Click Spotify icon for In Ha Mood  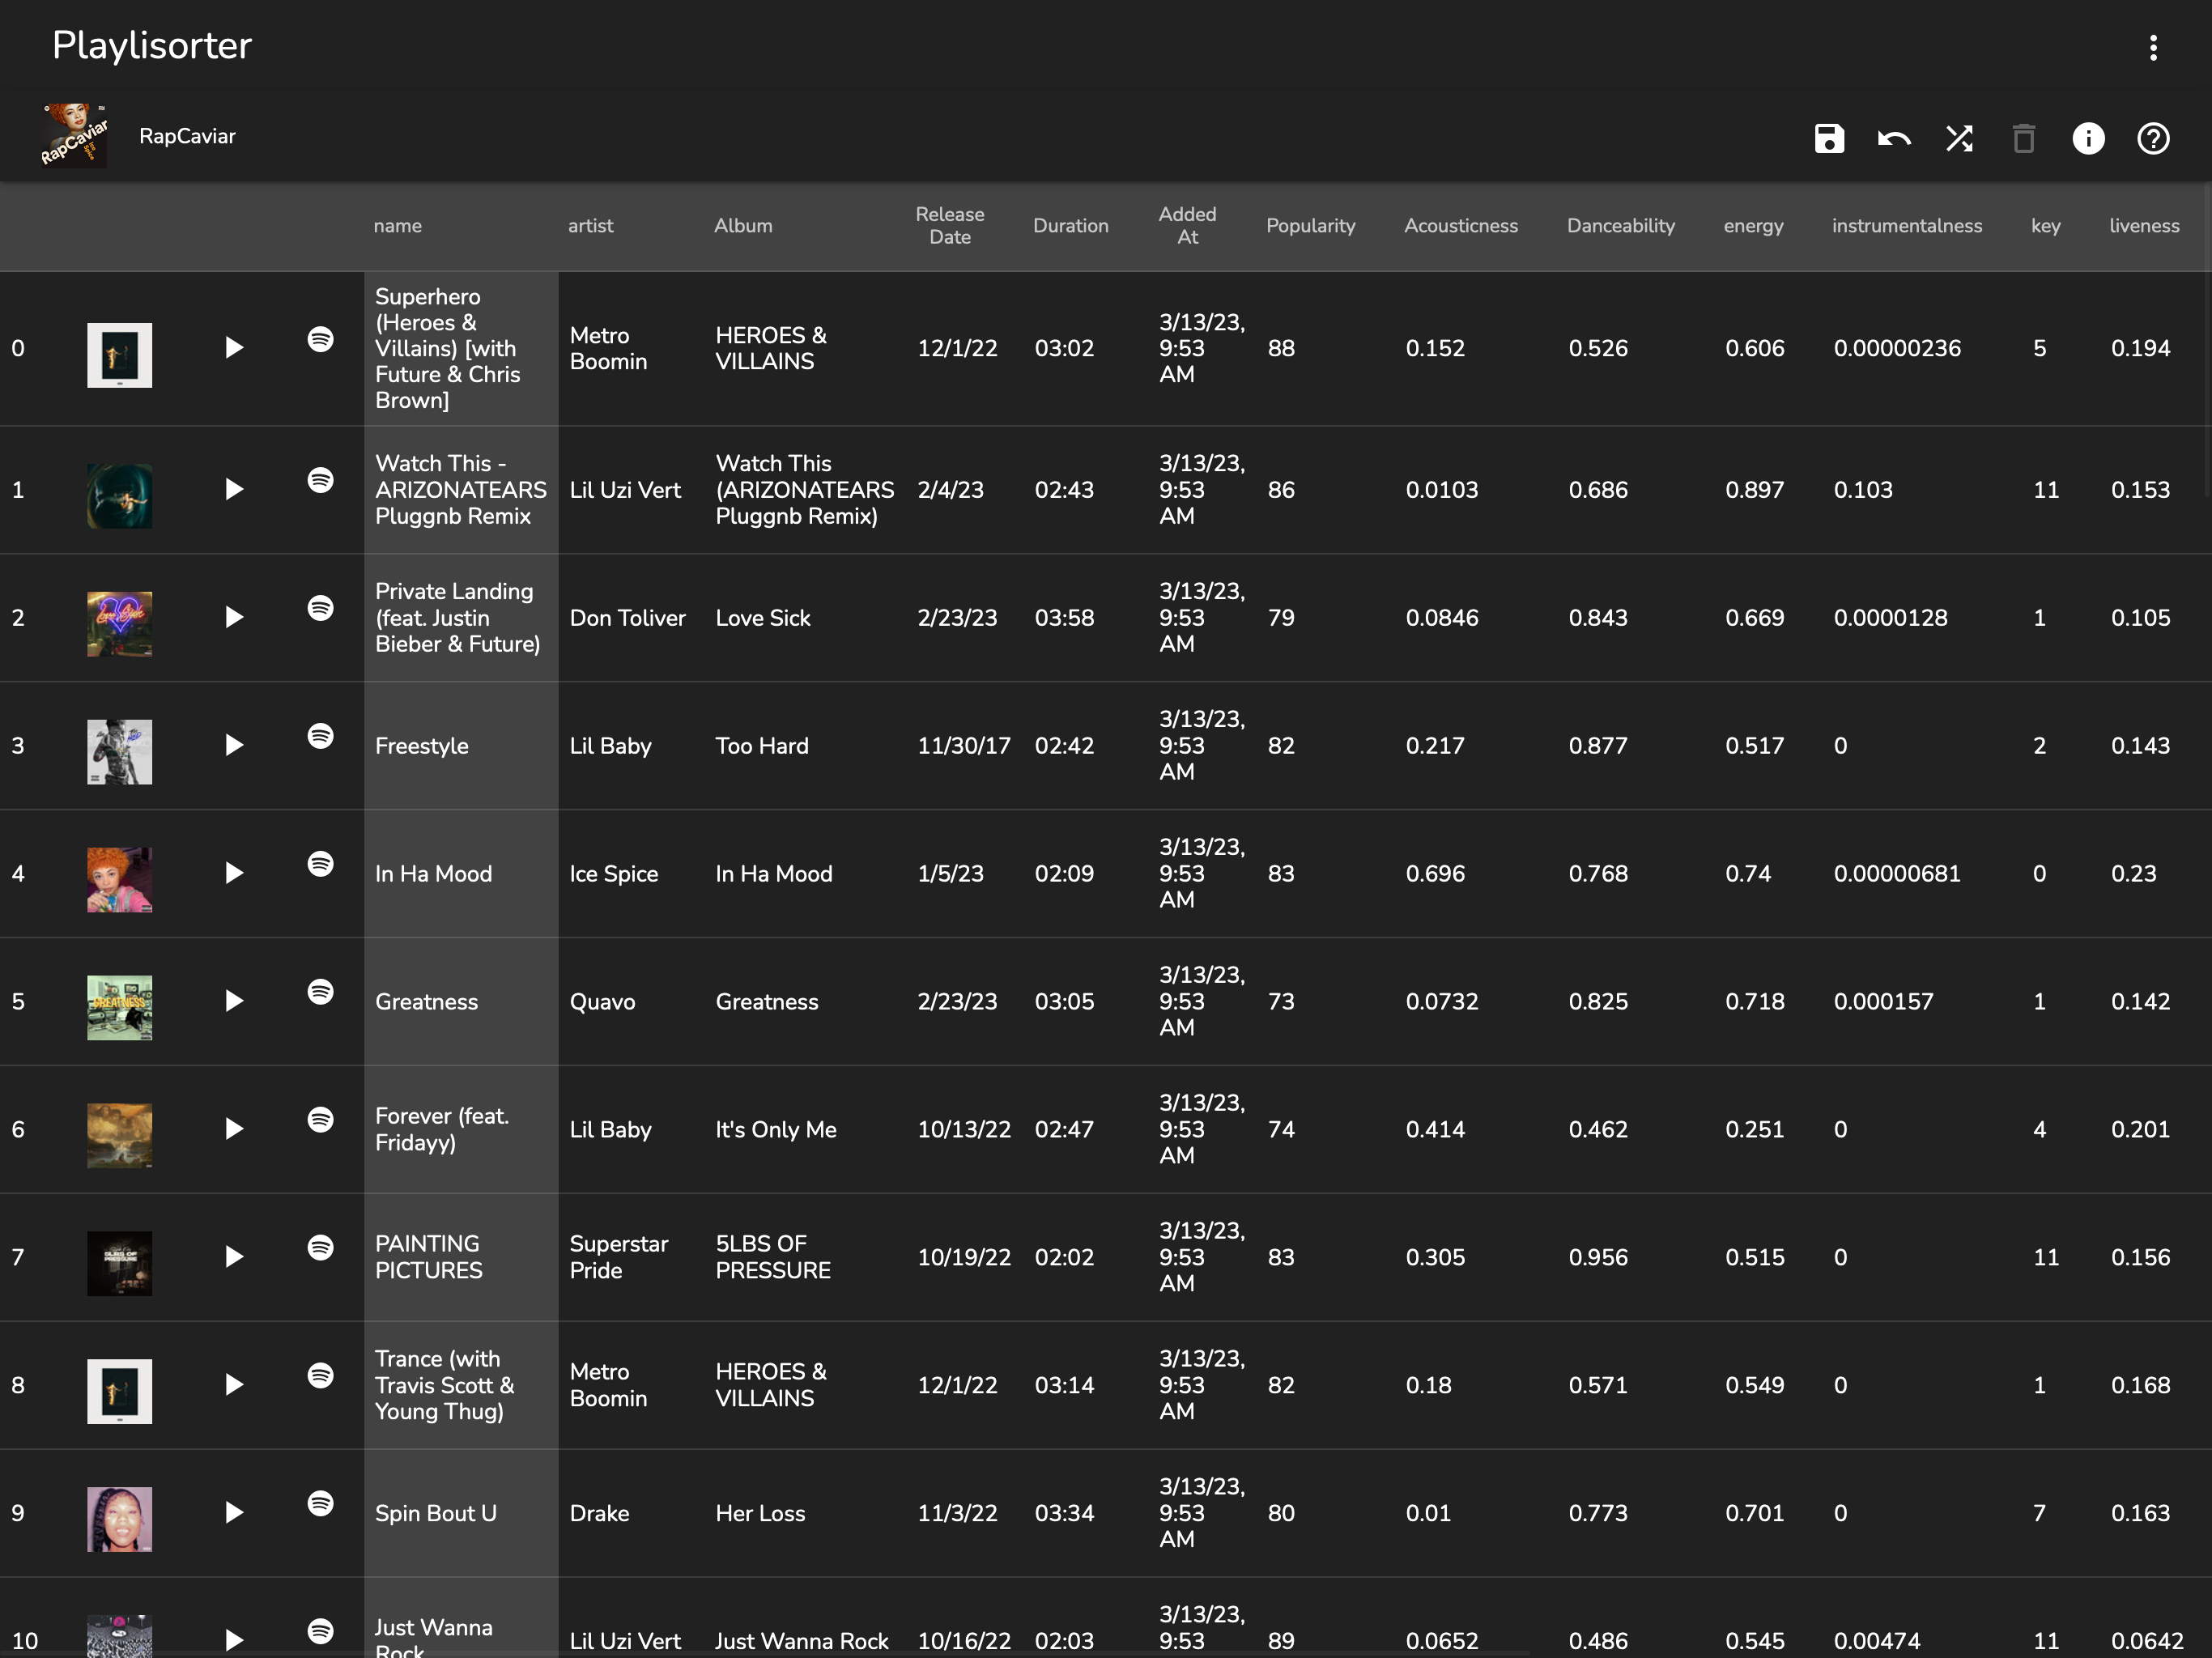tap(320, 864)
